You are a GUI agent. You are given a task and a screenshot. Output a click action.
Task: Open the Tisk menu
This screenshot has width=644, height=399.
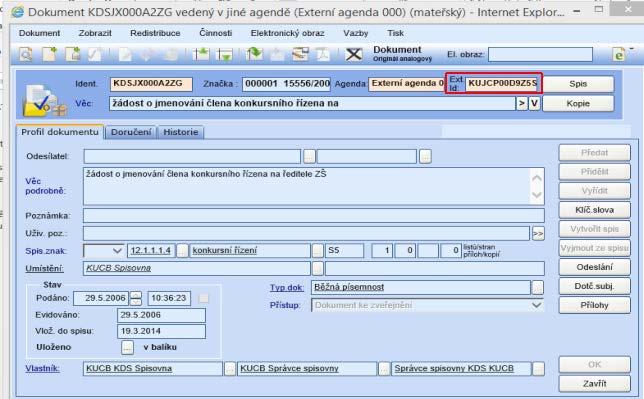[x=396, y=33]
